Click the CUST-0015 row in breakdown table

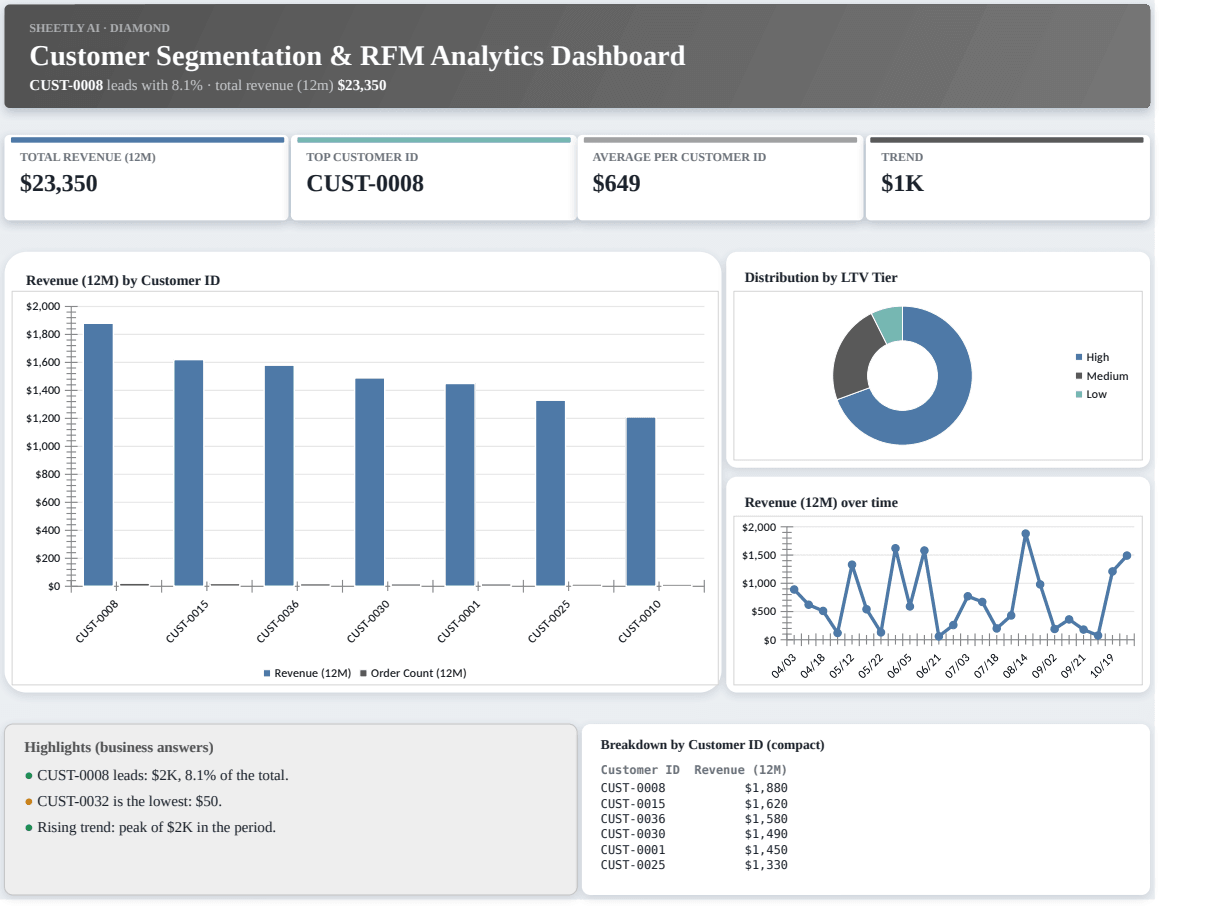[694, 804]
